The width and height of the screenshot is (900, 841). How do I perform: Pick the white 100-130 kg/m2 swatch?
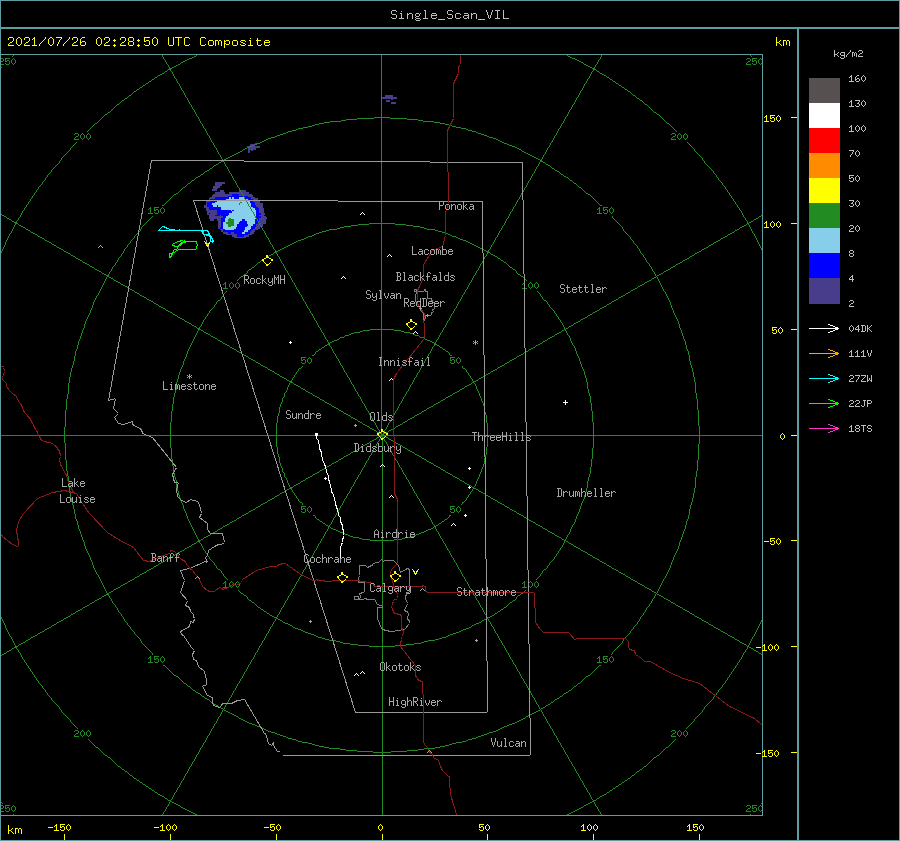pyautogui.click(x=824, y=116)
